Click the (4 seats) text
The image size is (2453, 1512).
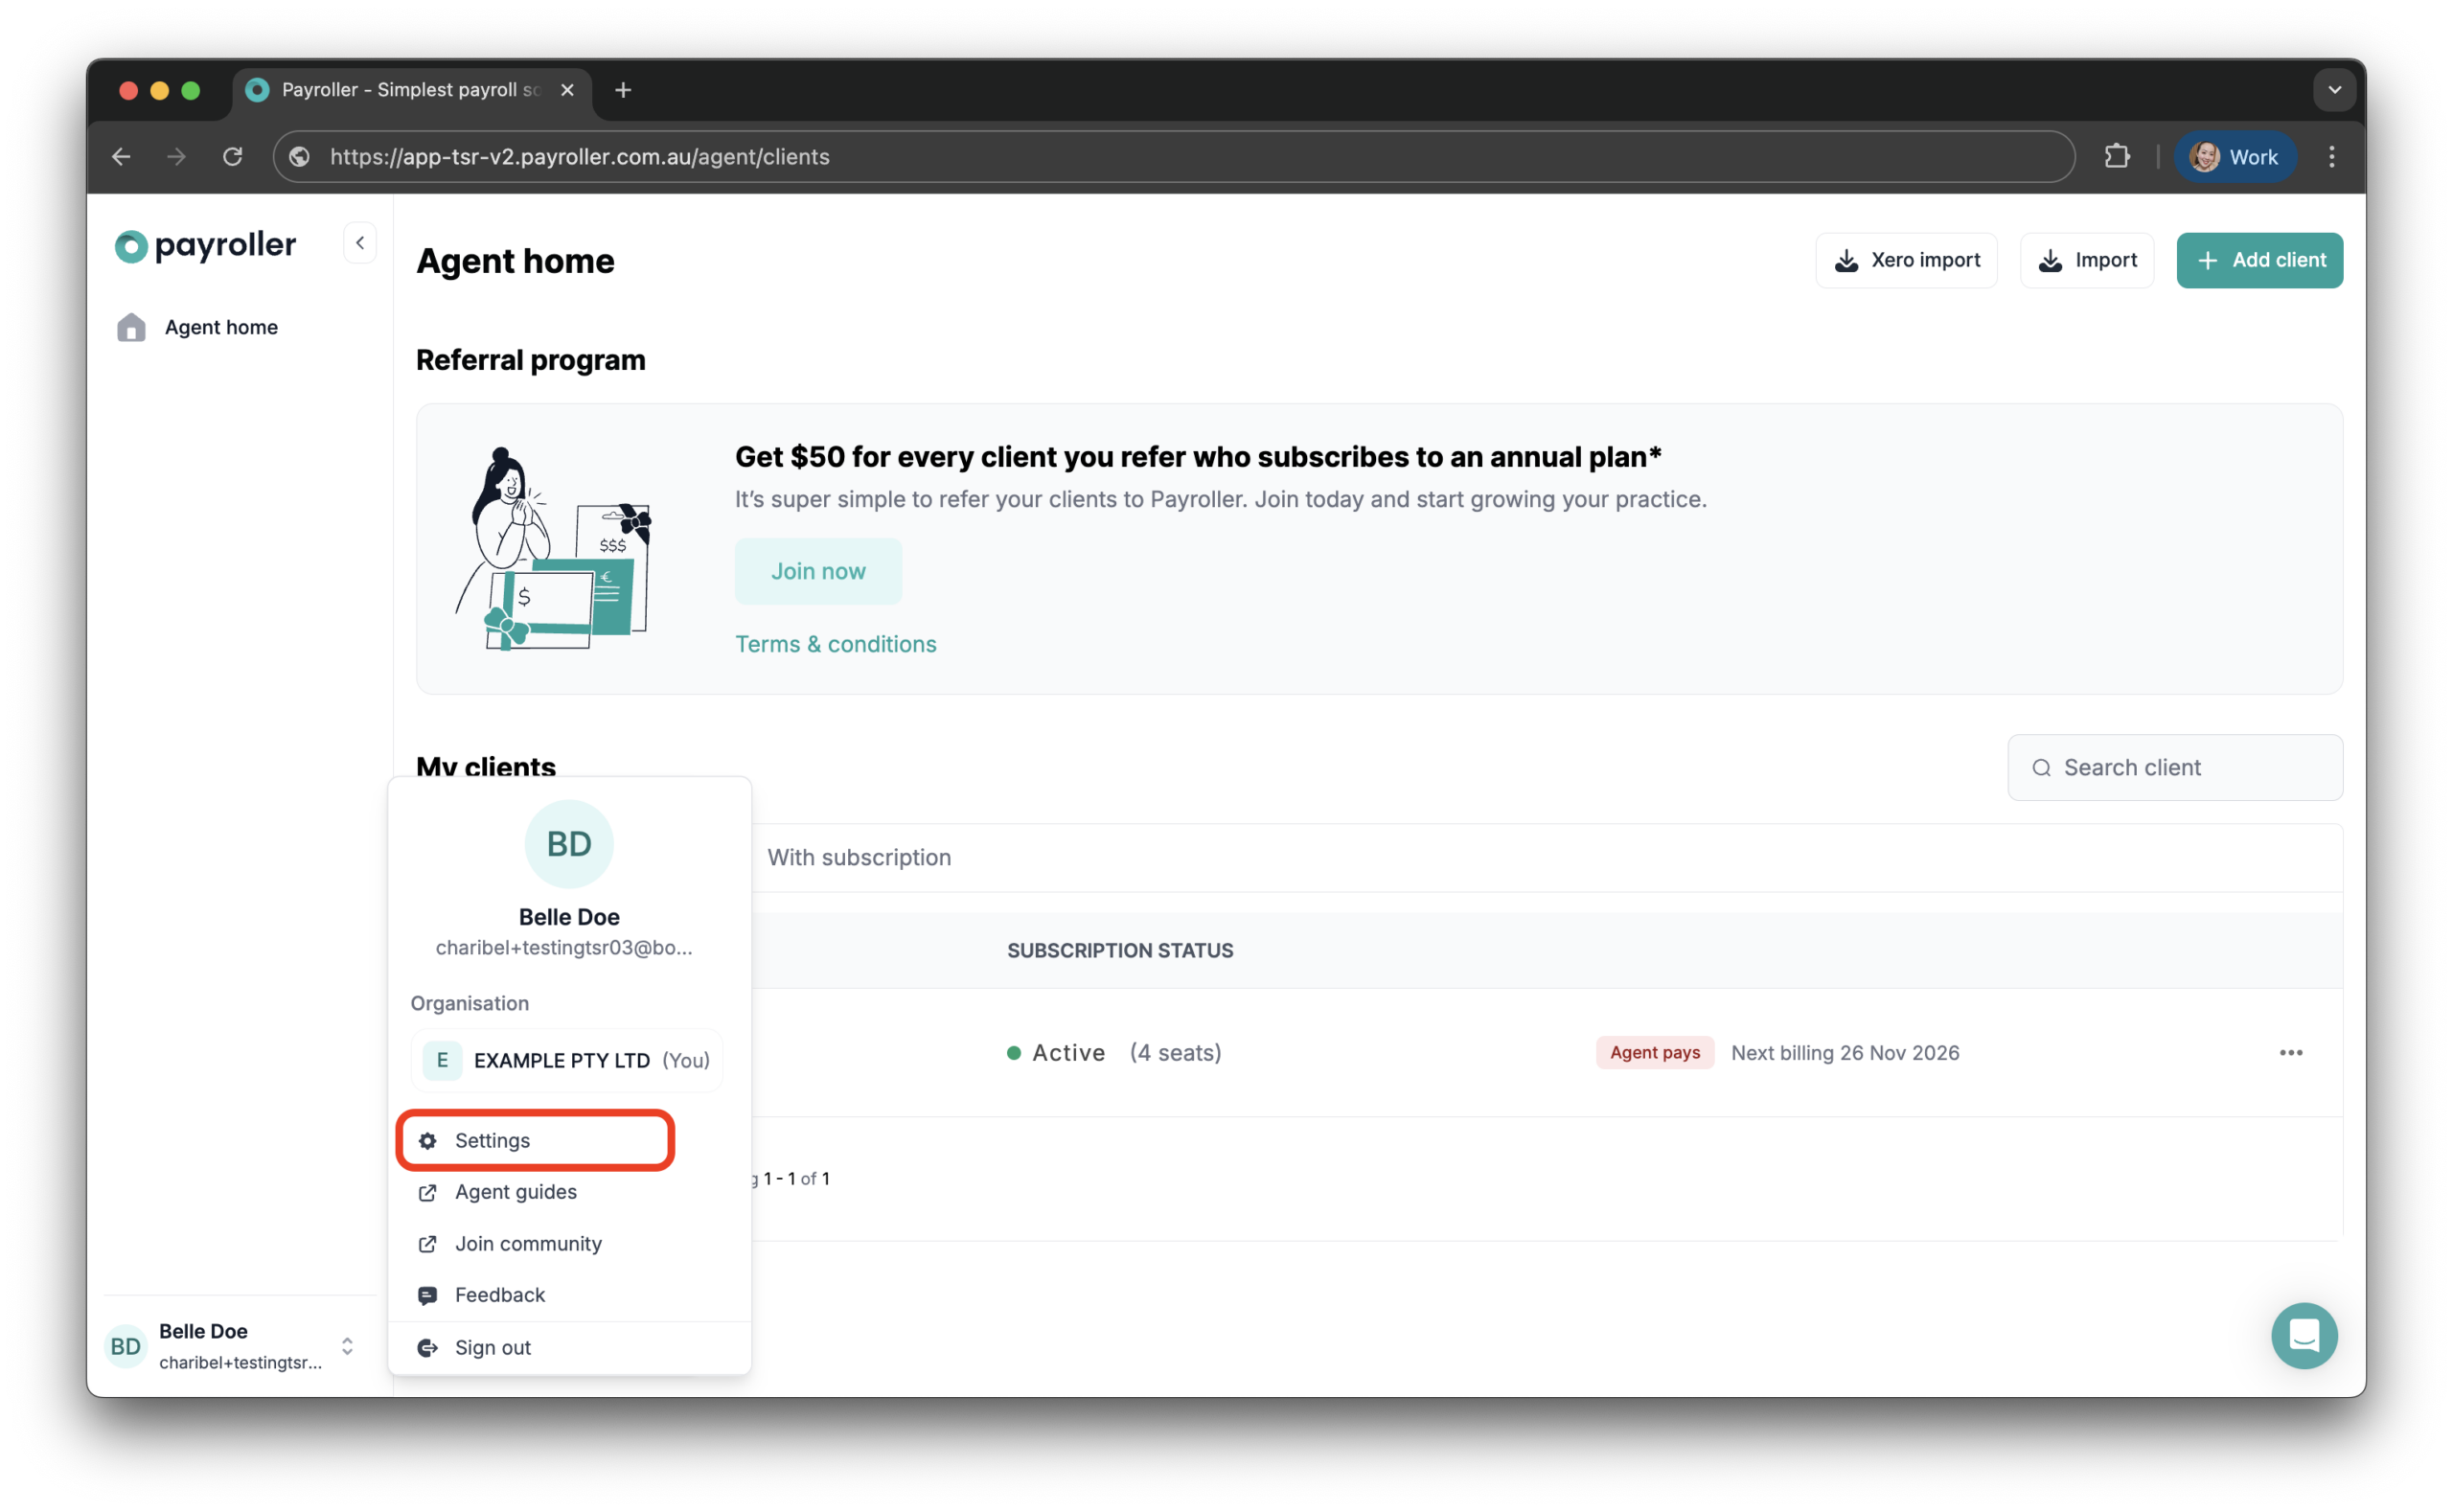1175,1052
